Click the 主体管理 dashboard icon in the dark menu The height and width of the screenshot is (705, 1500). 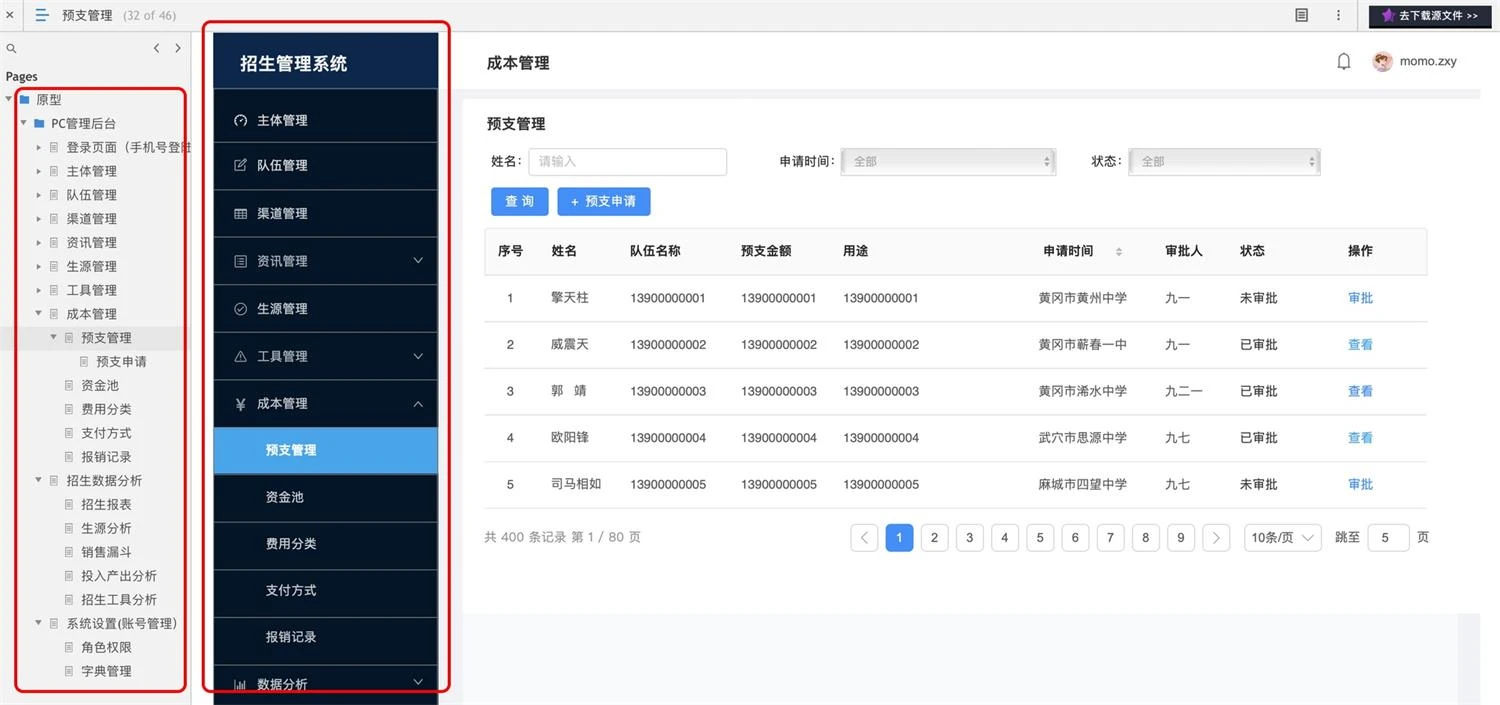240,120
